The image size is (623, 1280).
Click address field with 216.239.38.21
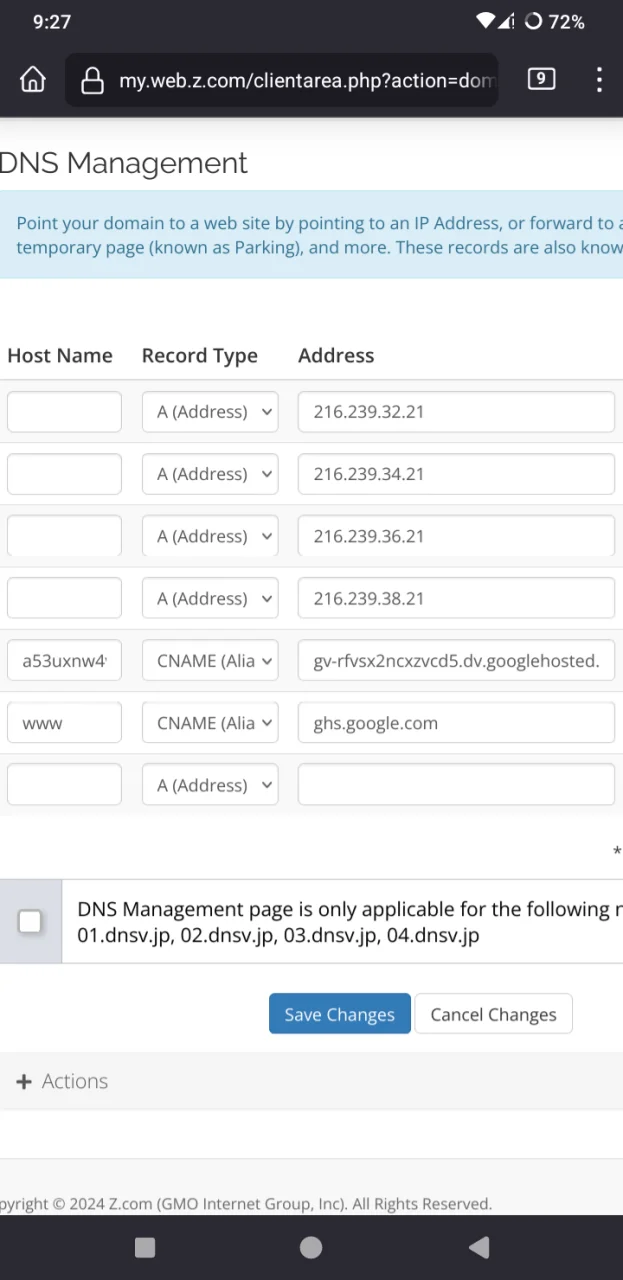(456, 598)
